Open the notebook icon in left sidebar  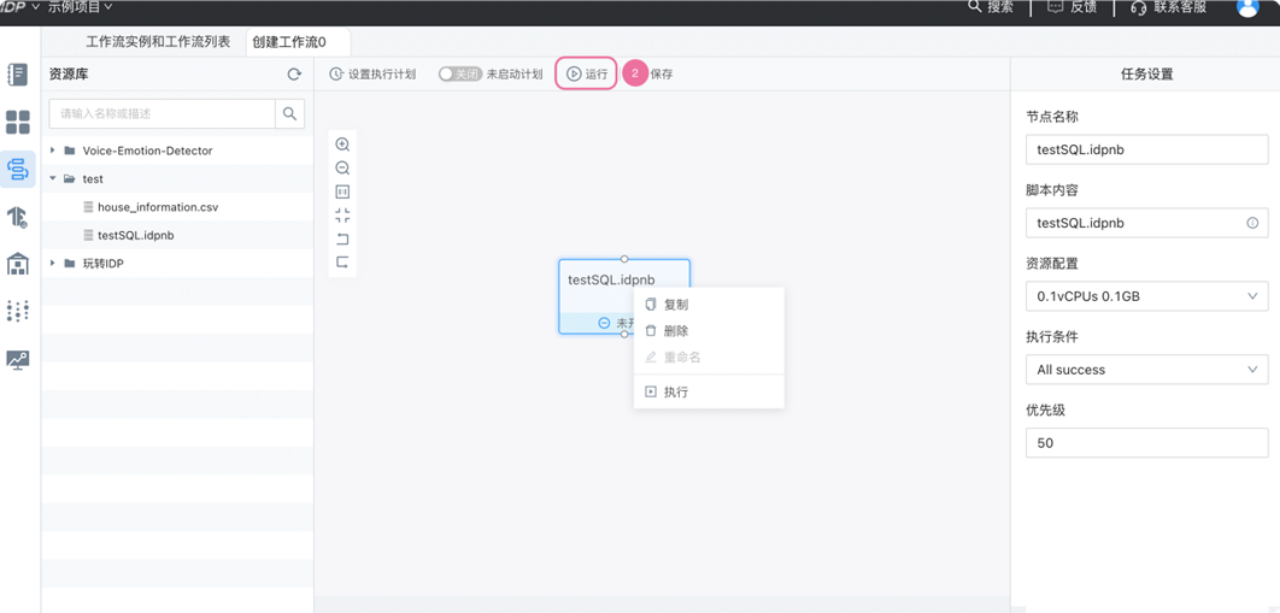click(x=18, y=75)
